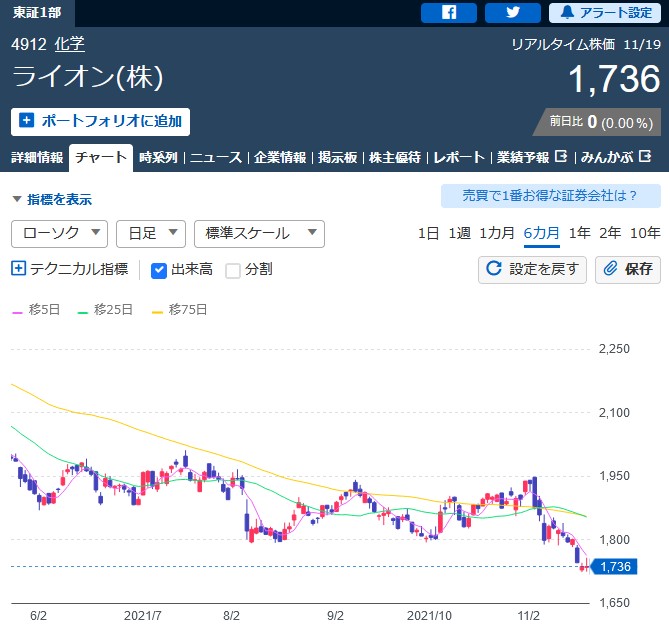Share on Twitter button
This screenshot has height=635, width=669.
pyautogui.click(x=513, y=13)
